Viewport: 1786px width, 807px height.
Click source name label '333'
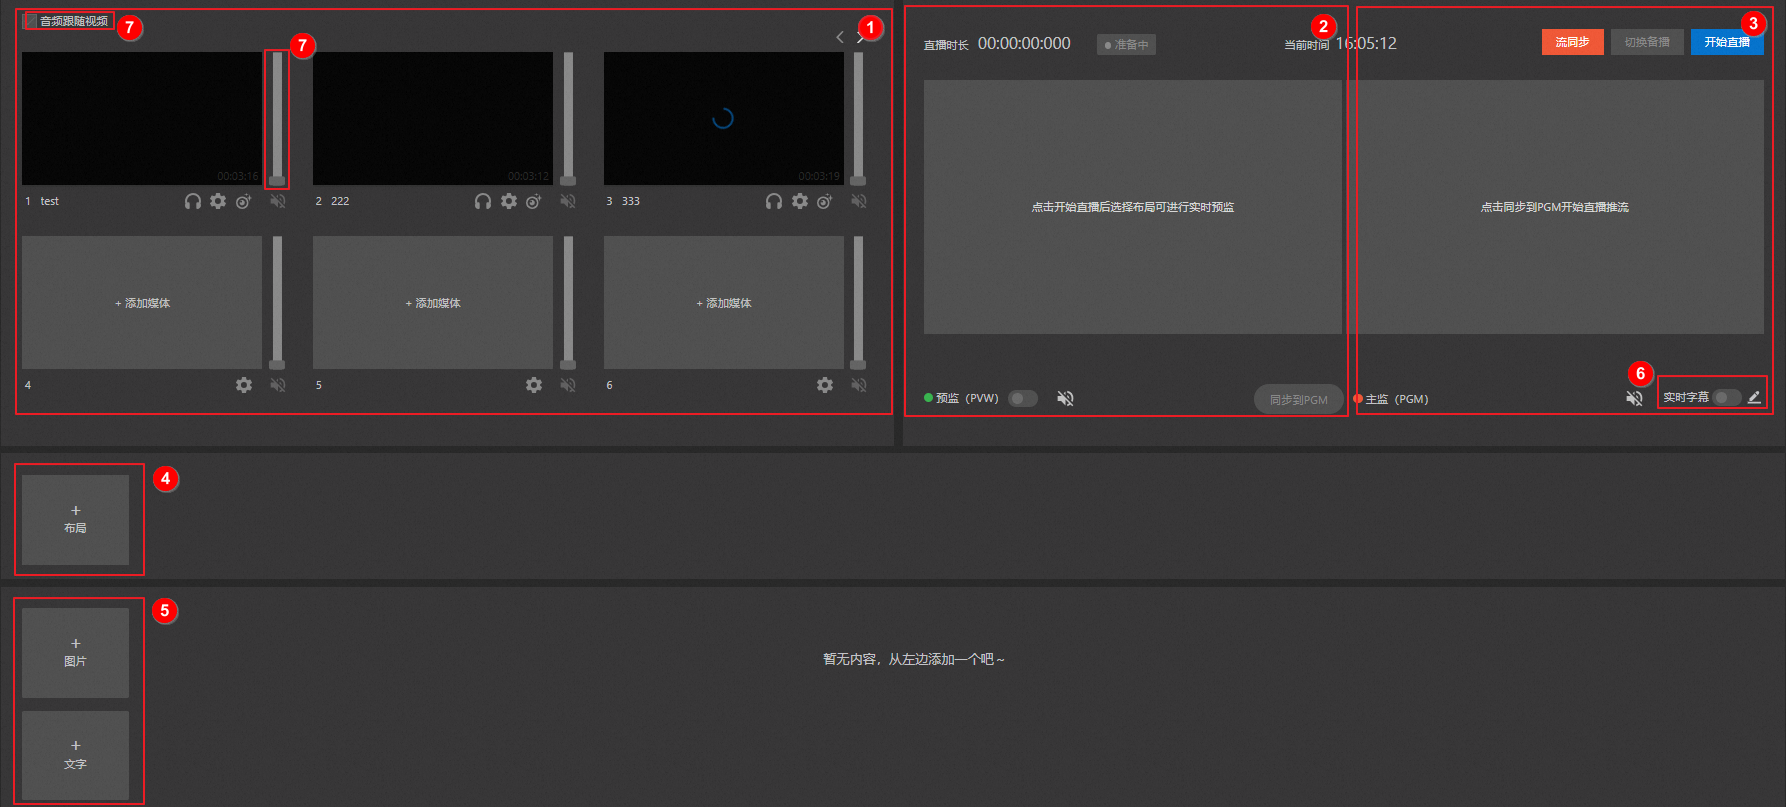pyautogui.click(x=631, y=201)
